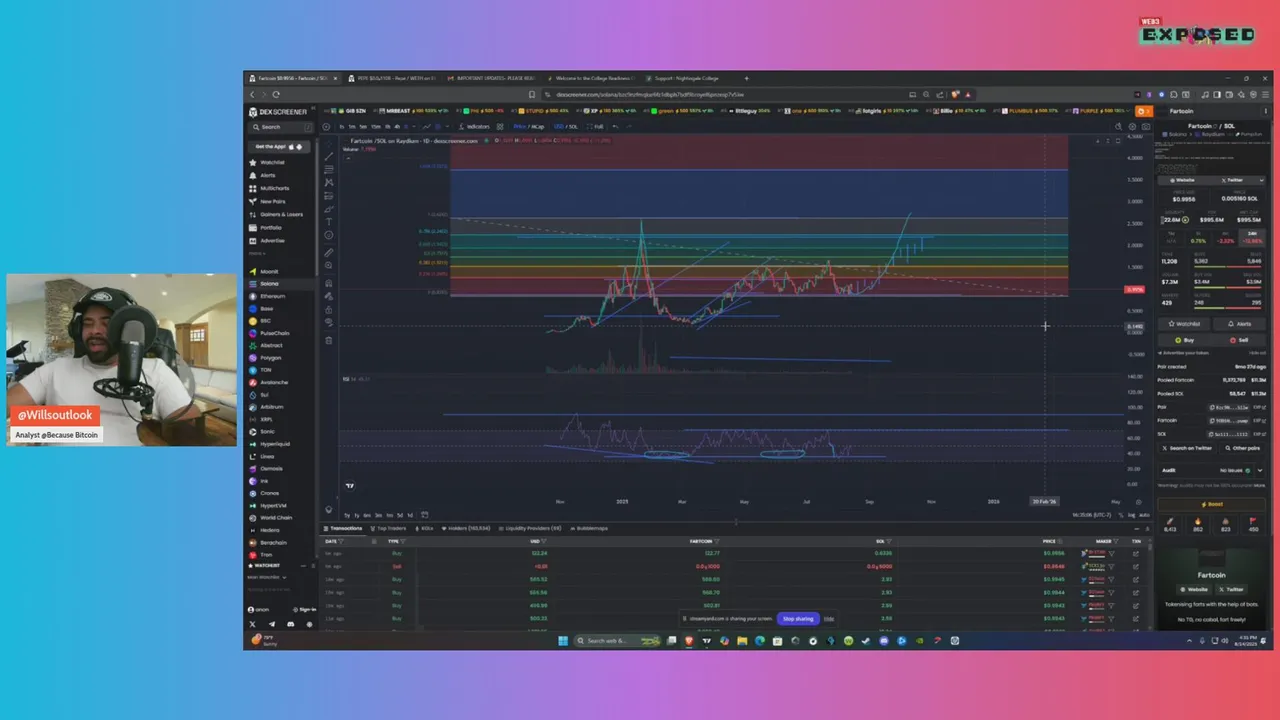
Task: Open the Windows Start menu
Action: [562, 640]
